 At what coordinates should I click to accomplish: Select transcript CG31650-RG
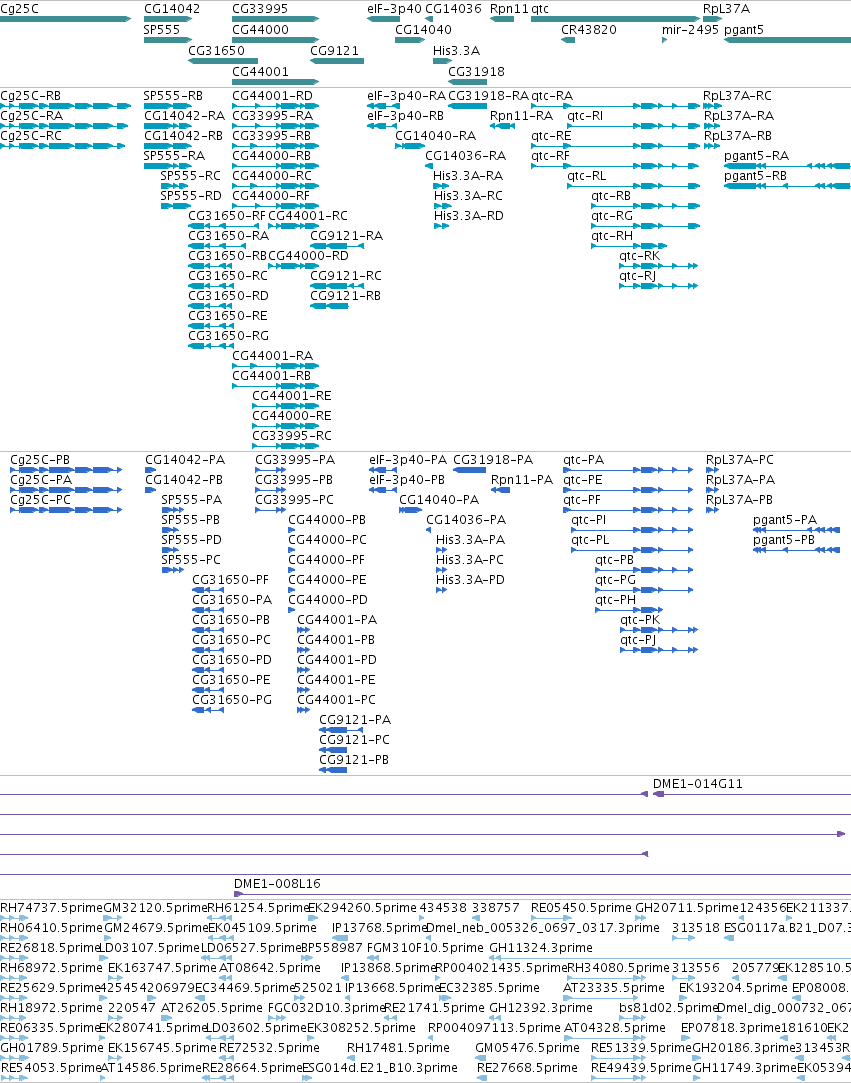coord(228,336)
